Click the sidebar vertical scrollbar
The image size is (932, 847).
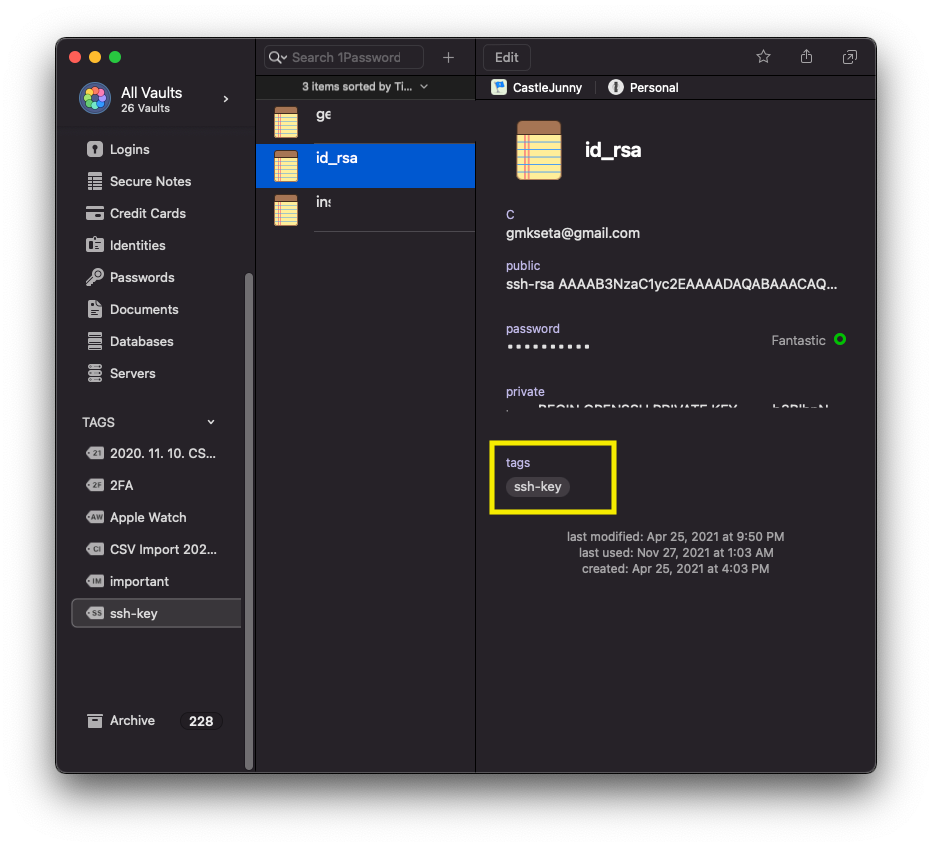click(249, 521)
